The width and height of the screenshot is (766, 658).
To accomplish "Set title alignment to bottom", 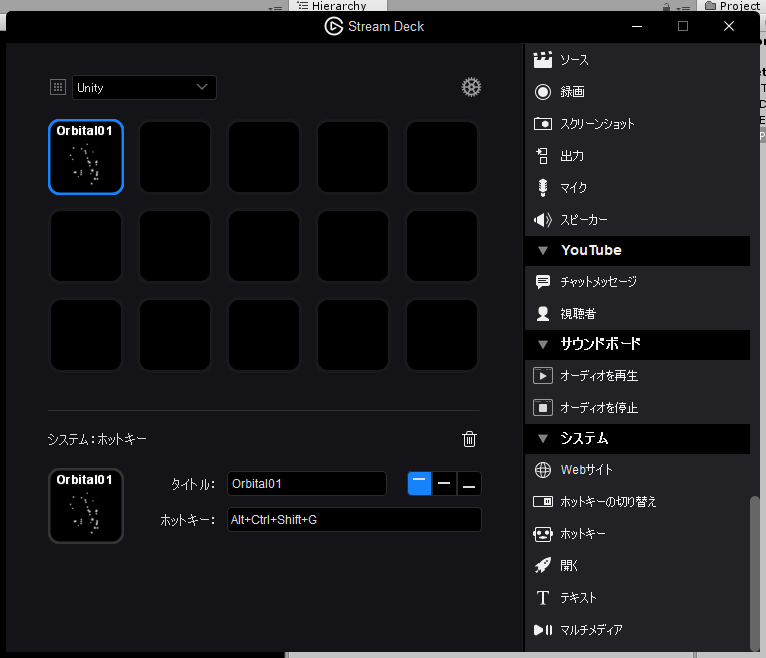I will pos(469,484).
